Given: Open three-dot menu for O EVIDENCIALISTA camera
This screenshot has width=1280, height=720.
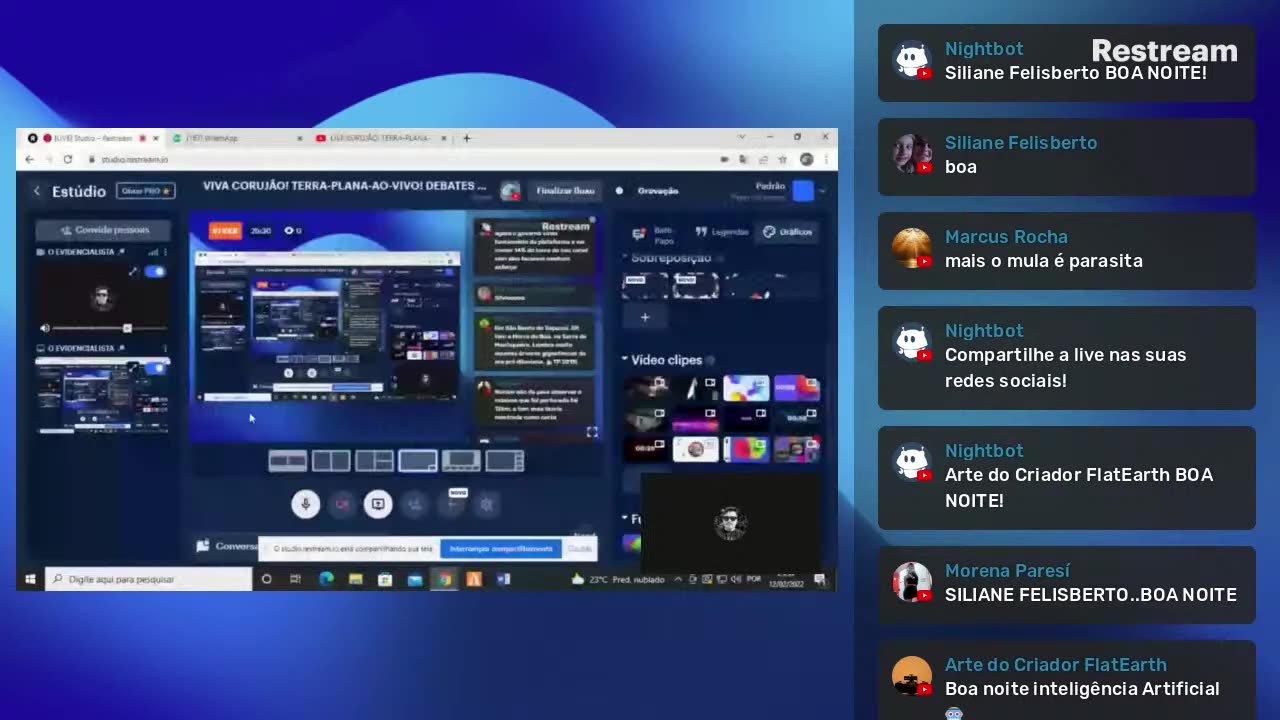Looking at the screenshot, I should tap(165, 252).
